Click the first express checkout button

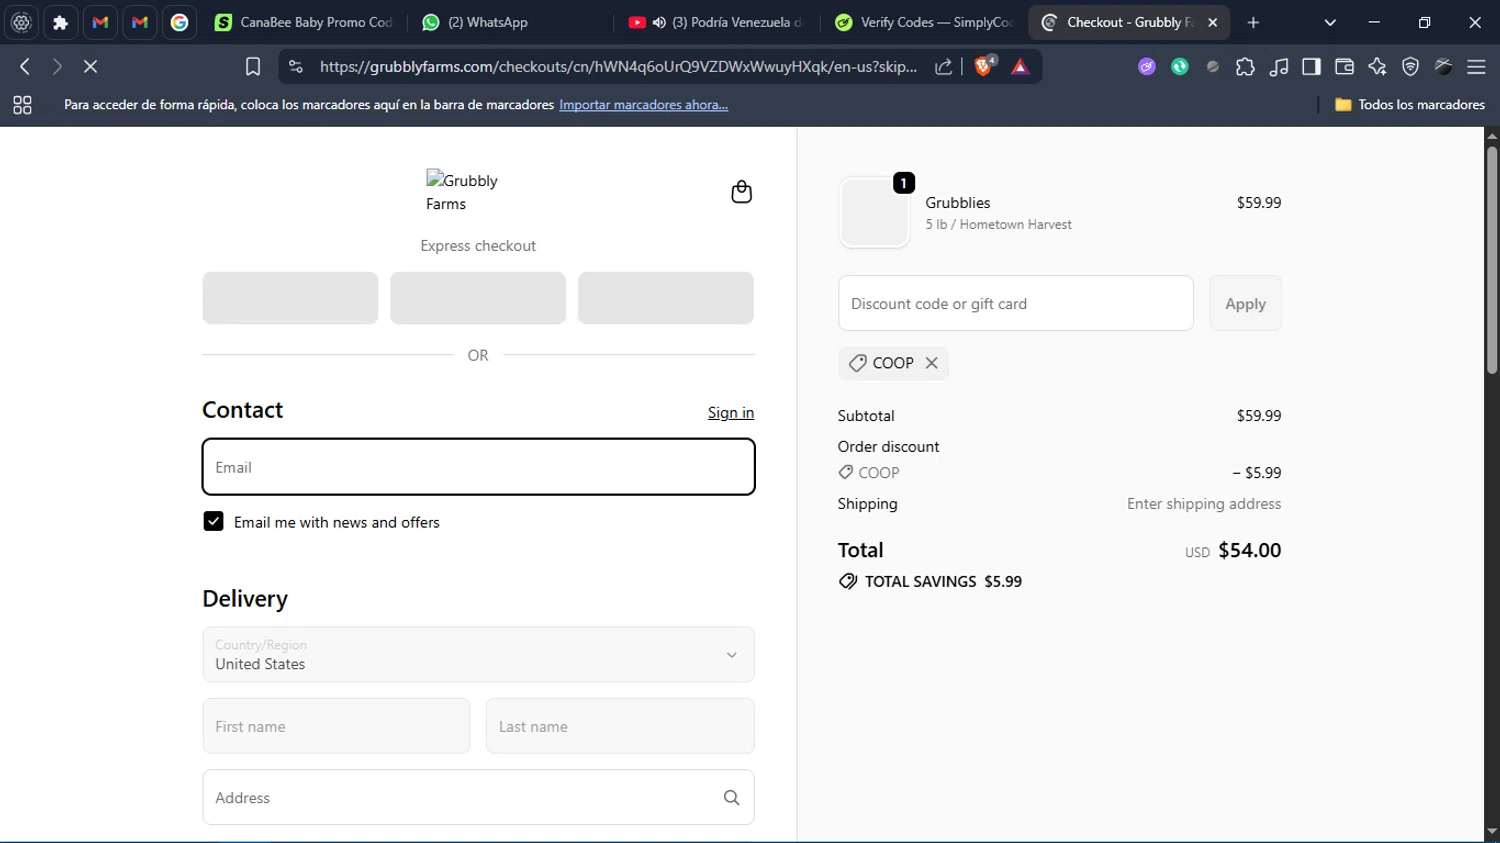pos(290,298)
